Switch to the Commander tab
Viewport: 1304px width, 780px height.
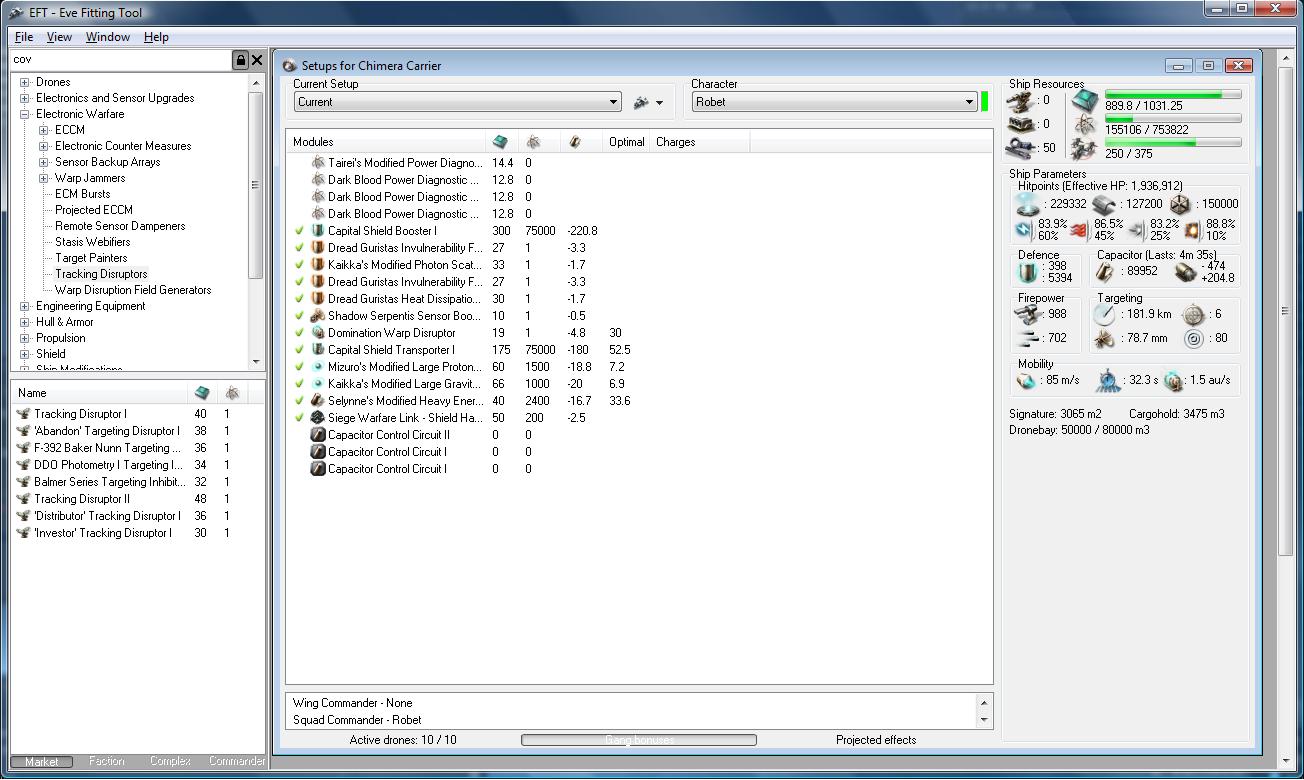click(x=237, y=761)
